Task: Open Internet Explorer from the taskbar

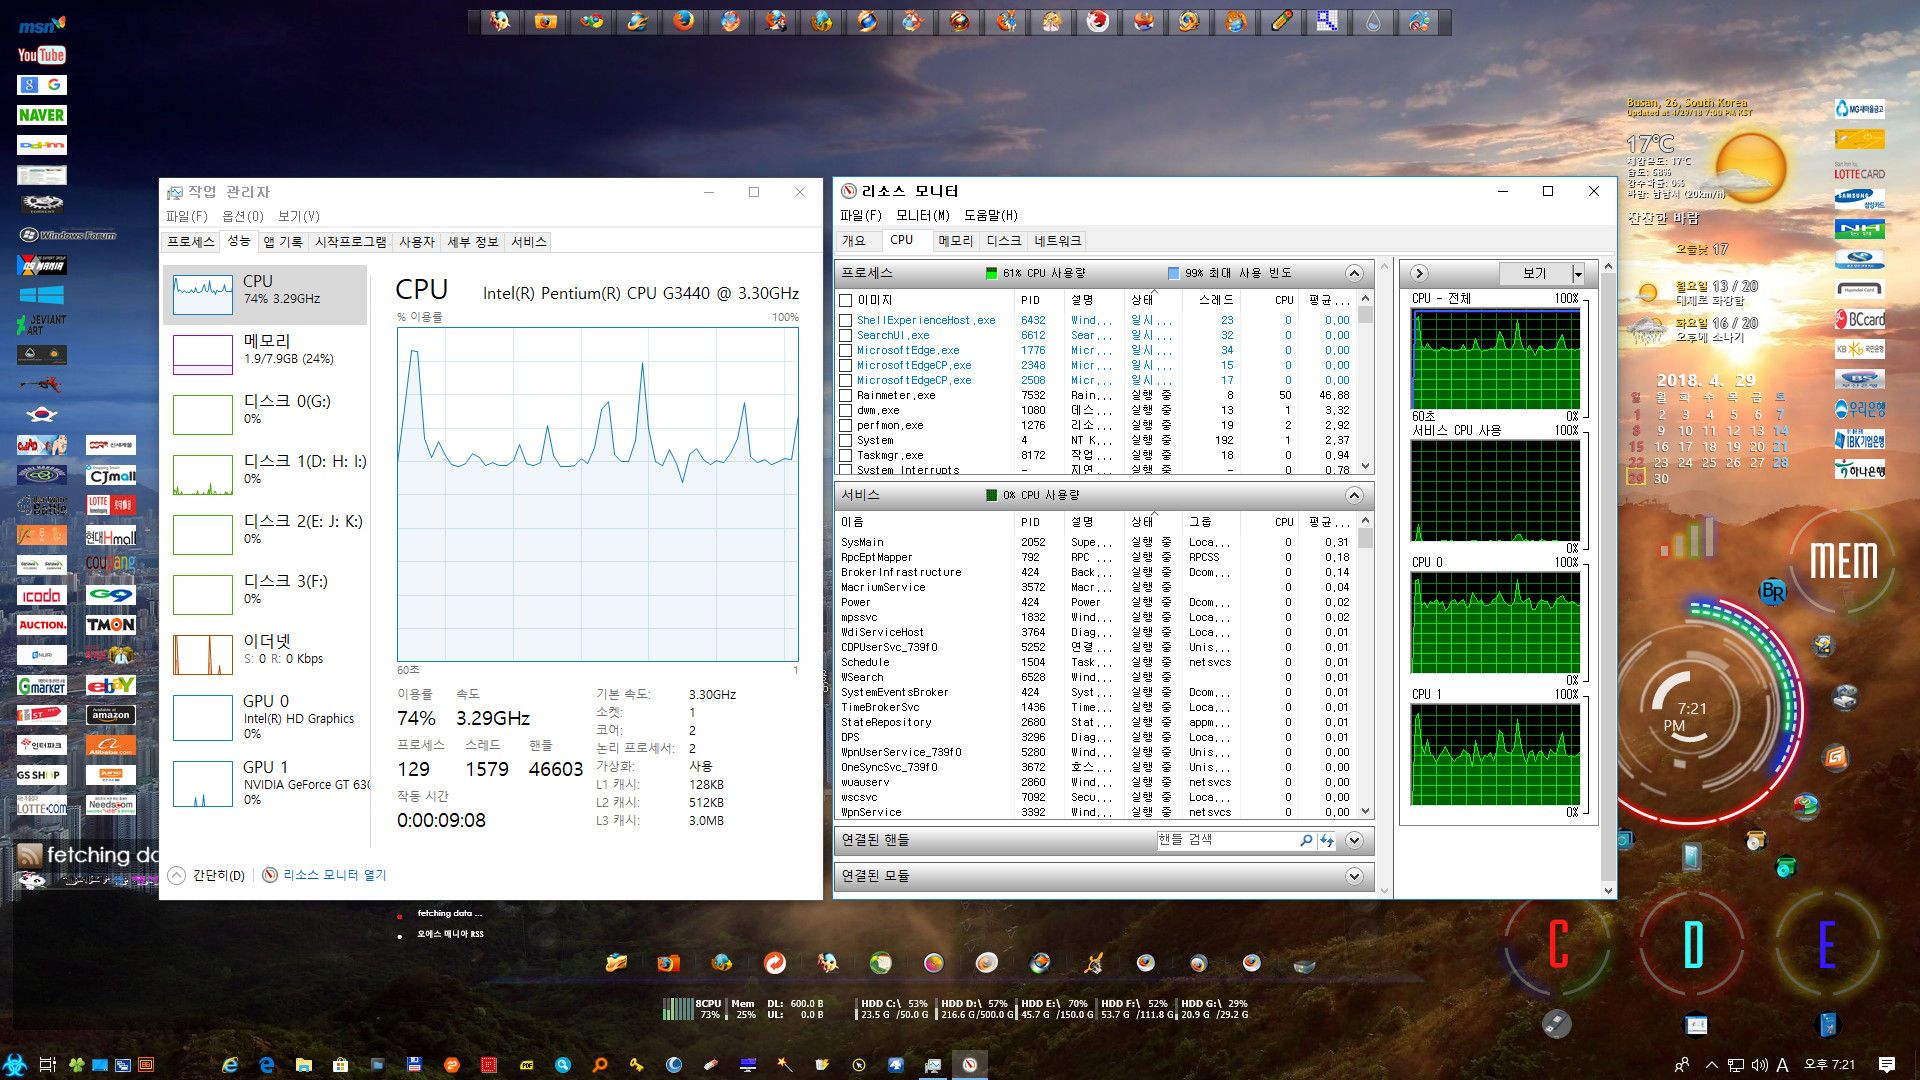Action: pos(229,1065)
